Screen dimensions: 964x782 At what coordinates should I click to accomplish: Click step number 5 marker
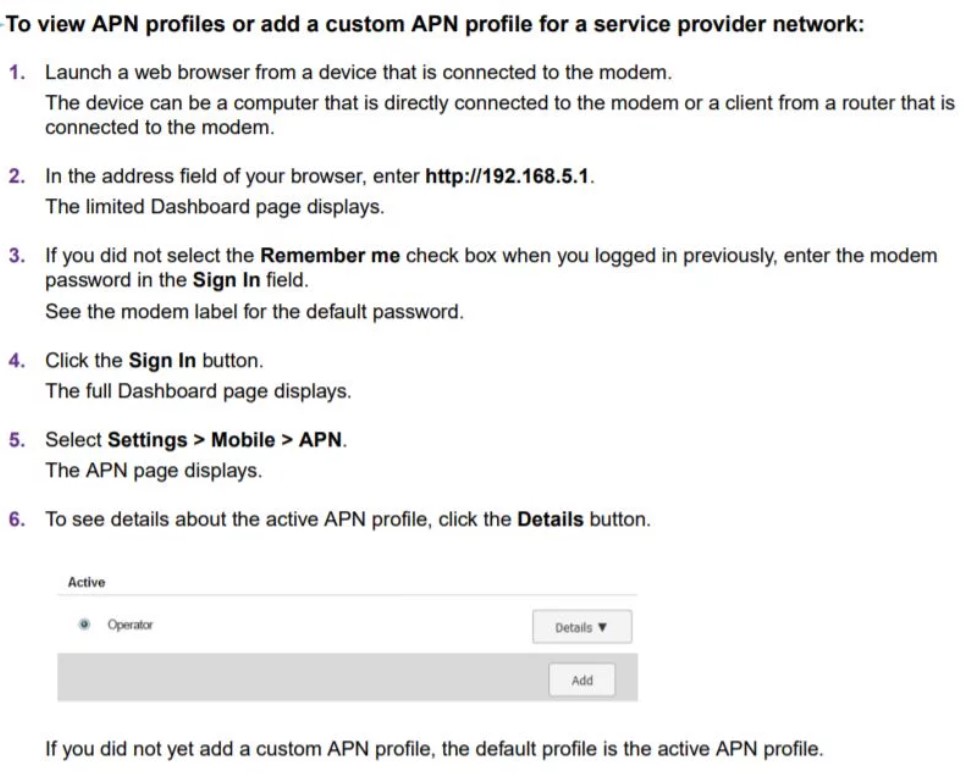point(17,440)
